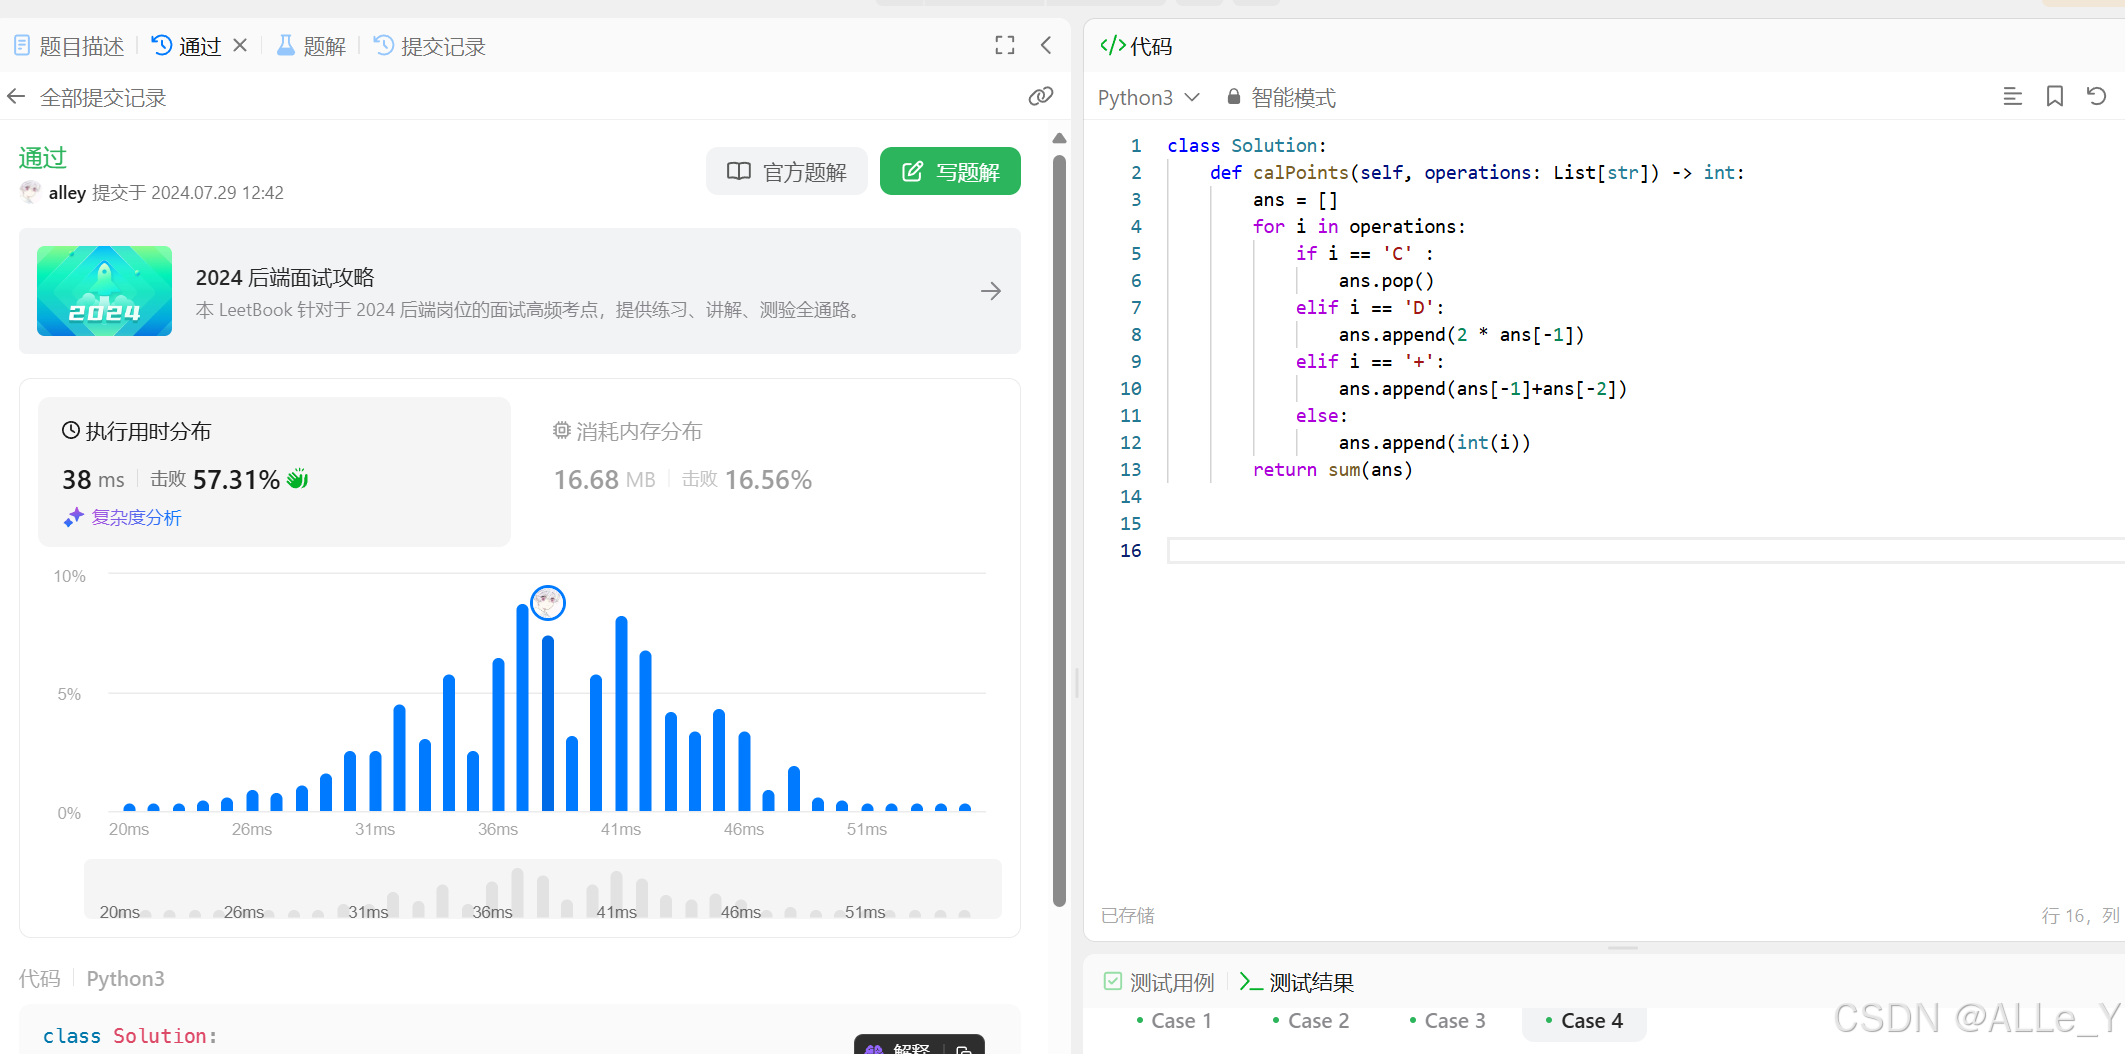The height and width of the screenshot is (1054, 2125).
Task: Select the Case 4 test tab
Action: [x=1584, y=1020]
